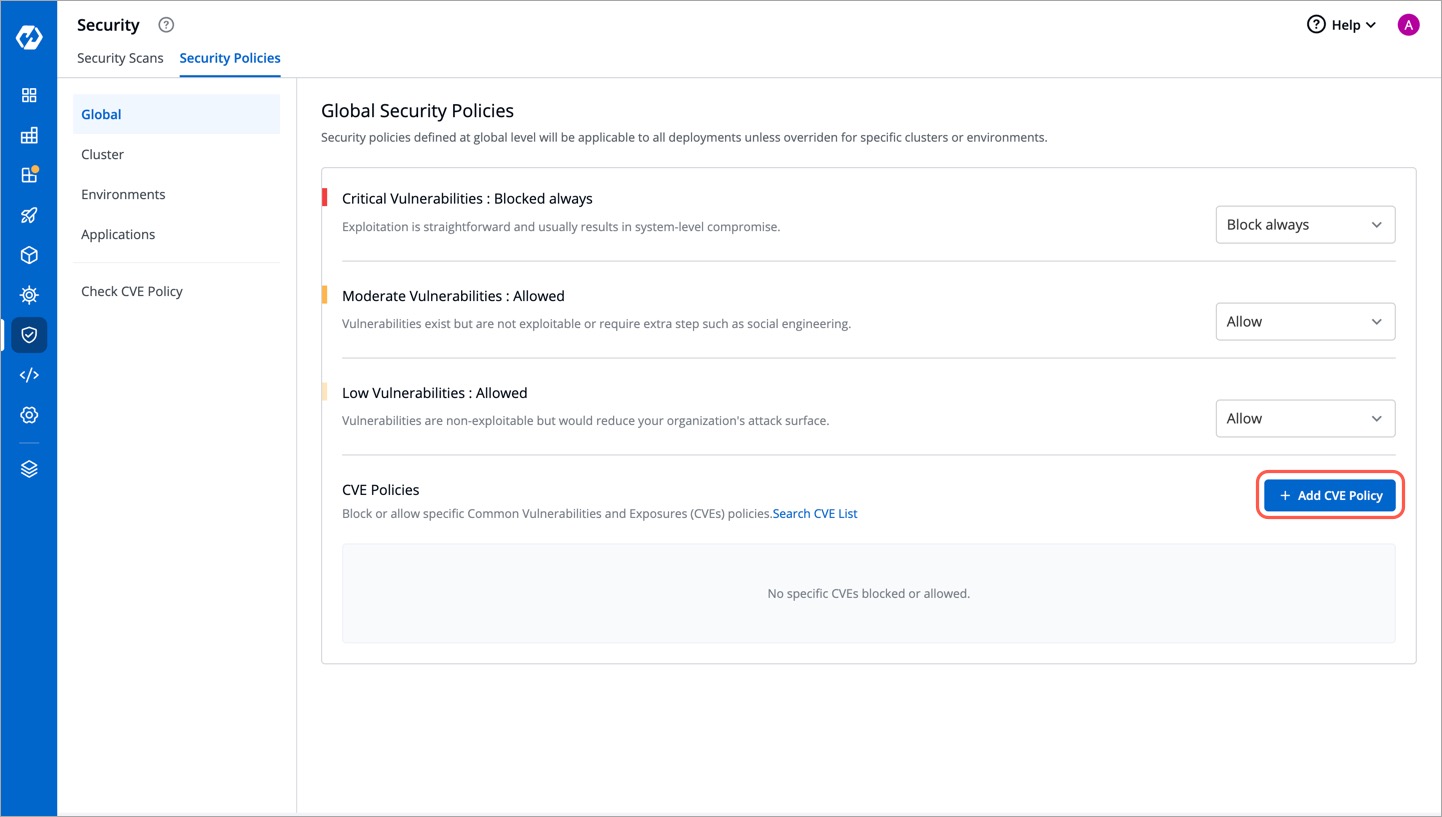Open the Block always policy dropdown
Image resolution: width=1442 pixels, height=817 pixels.
click(x=1305, y=224)
